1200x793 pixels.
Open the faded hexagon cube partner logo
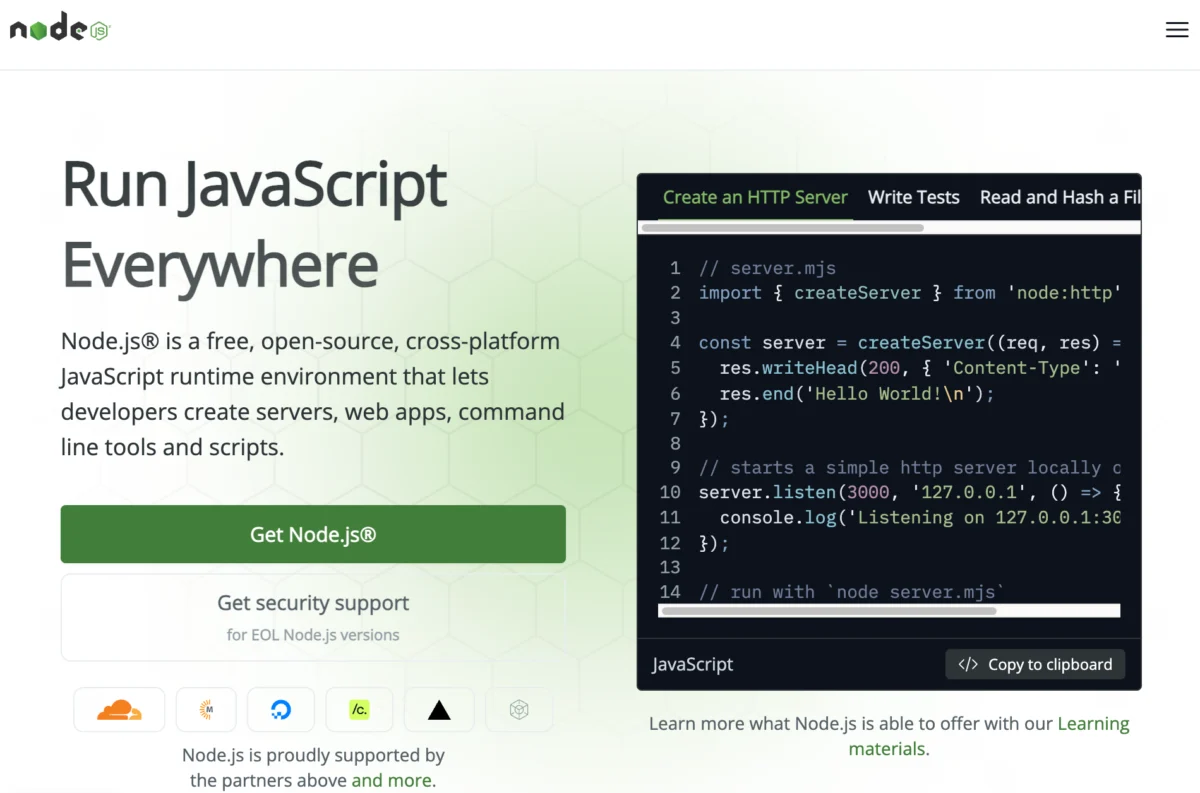[519, 710]
